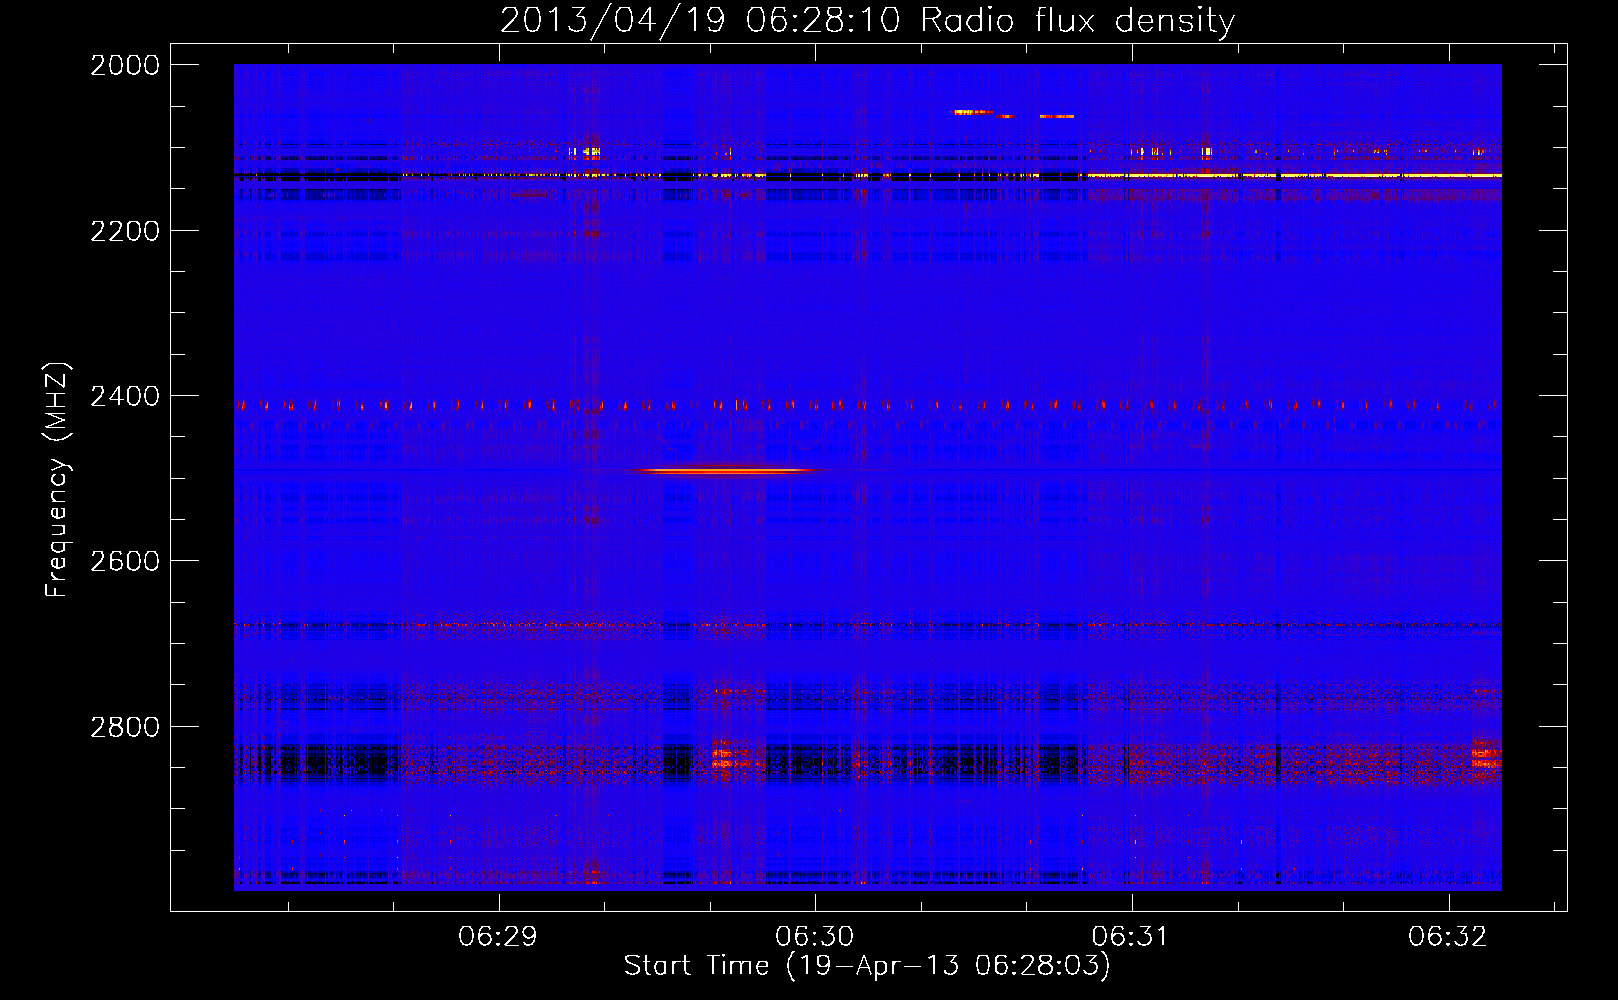
Task: Click the 2200 frequency tick label
Action: (125, 231)
